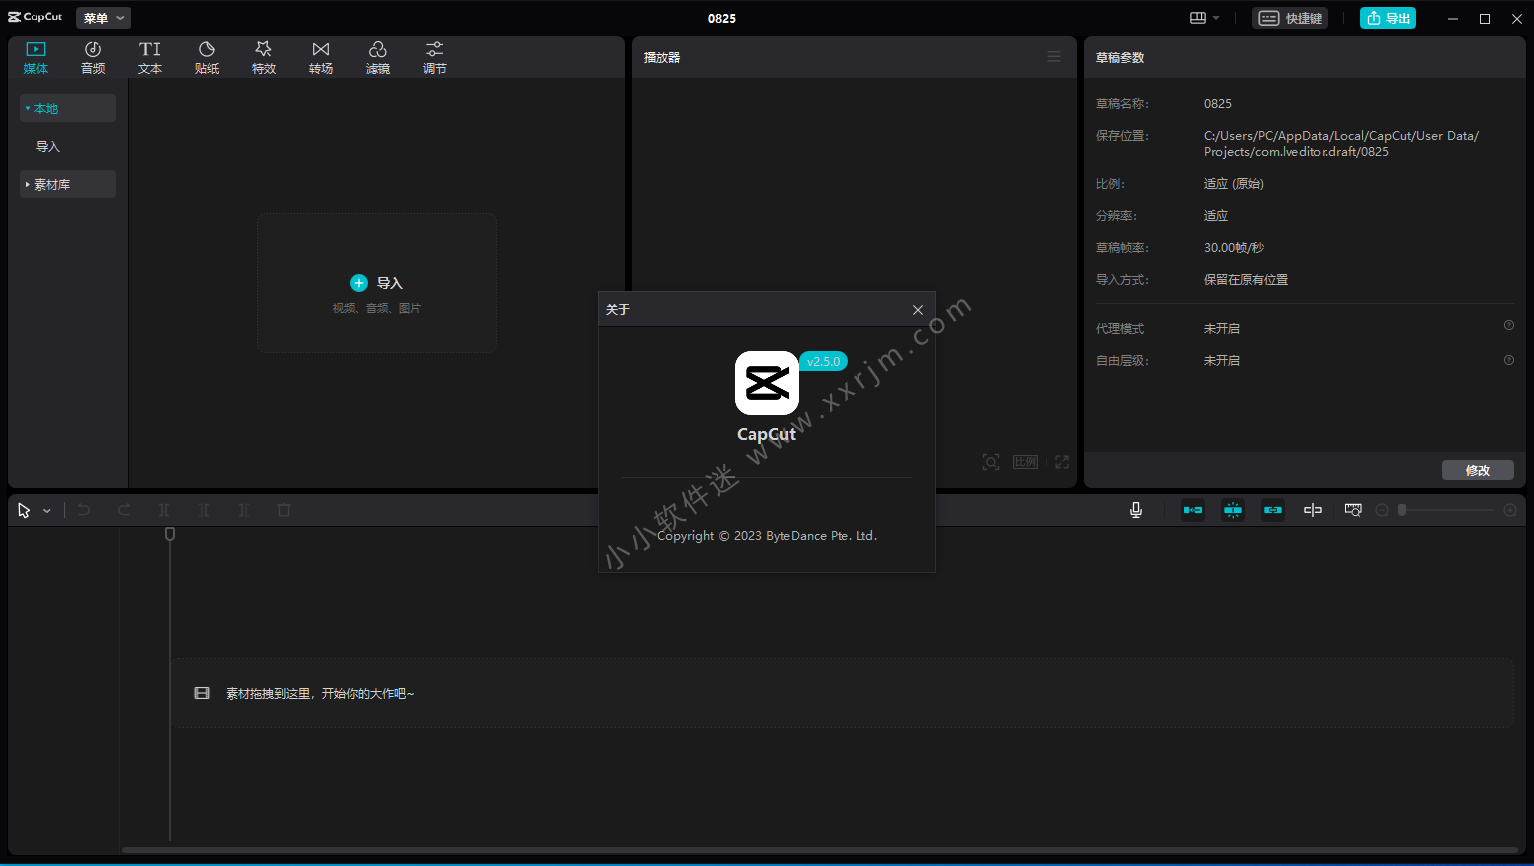Screen dimensions: 1534x866
Task: Toggle main track magnet button
Action: [1193, 510]
